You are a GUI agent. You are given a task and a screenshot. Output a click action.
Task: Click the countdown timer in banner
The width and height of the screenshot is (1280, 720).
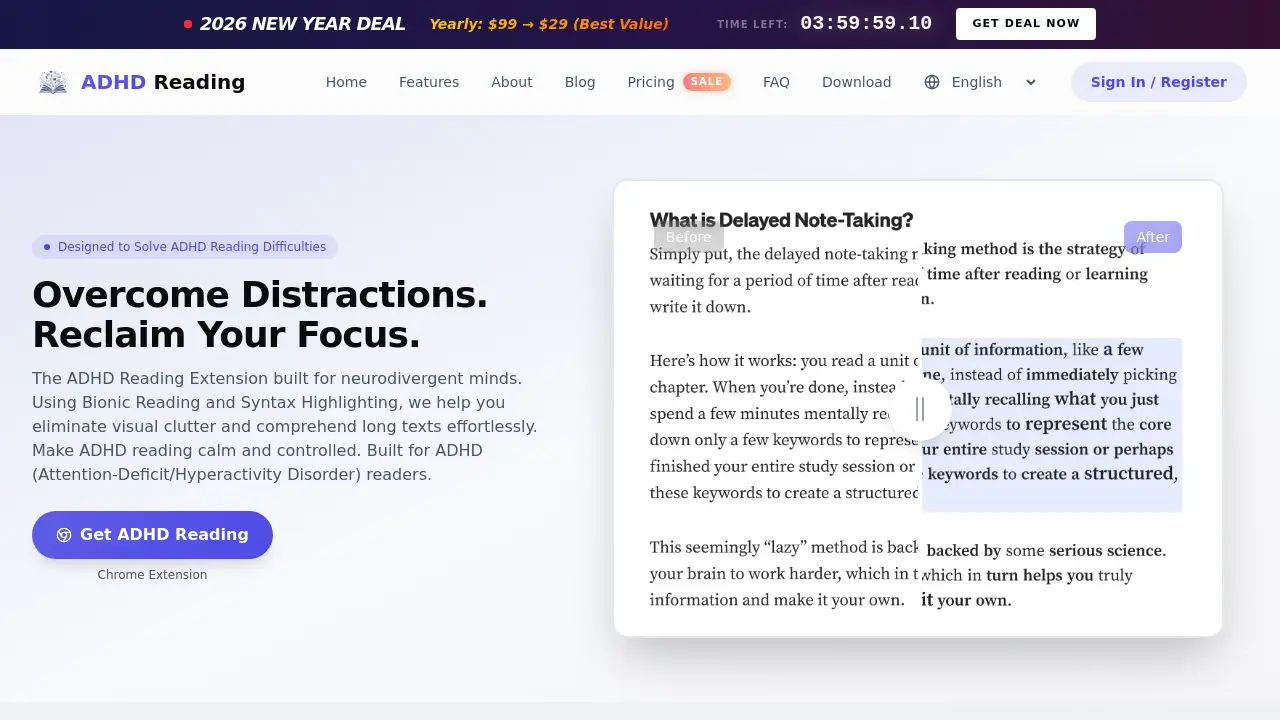[866, 24]
